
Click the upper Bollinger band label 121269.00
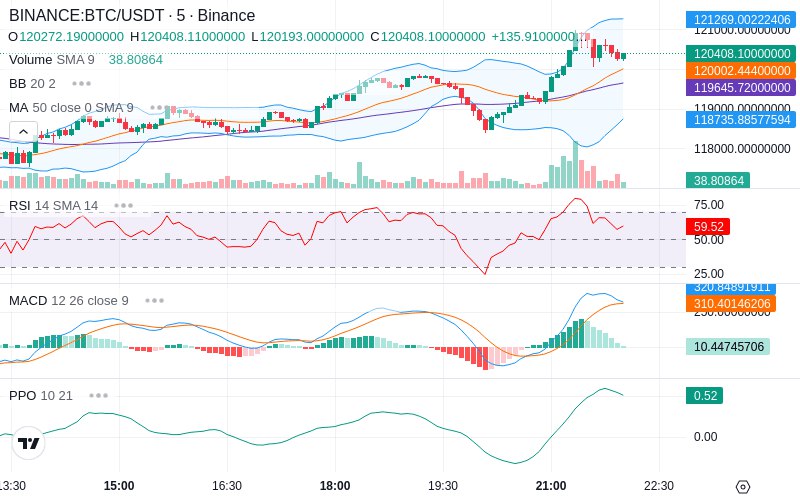pos(741,20)
